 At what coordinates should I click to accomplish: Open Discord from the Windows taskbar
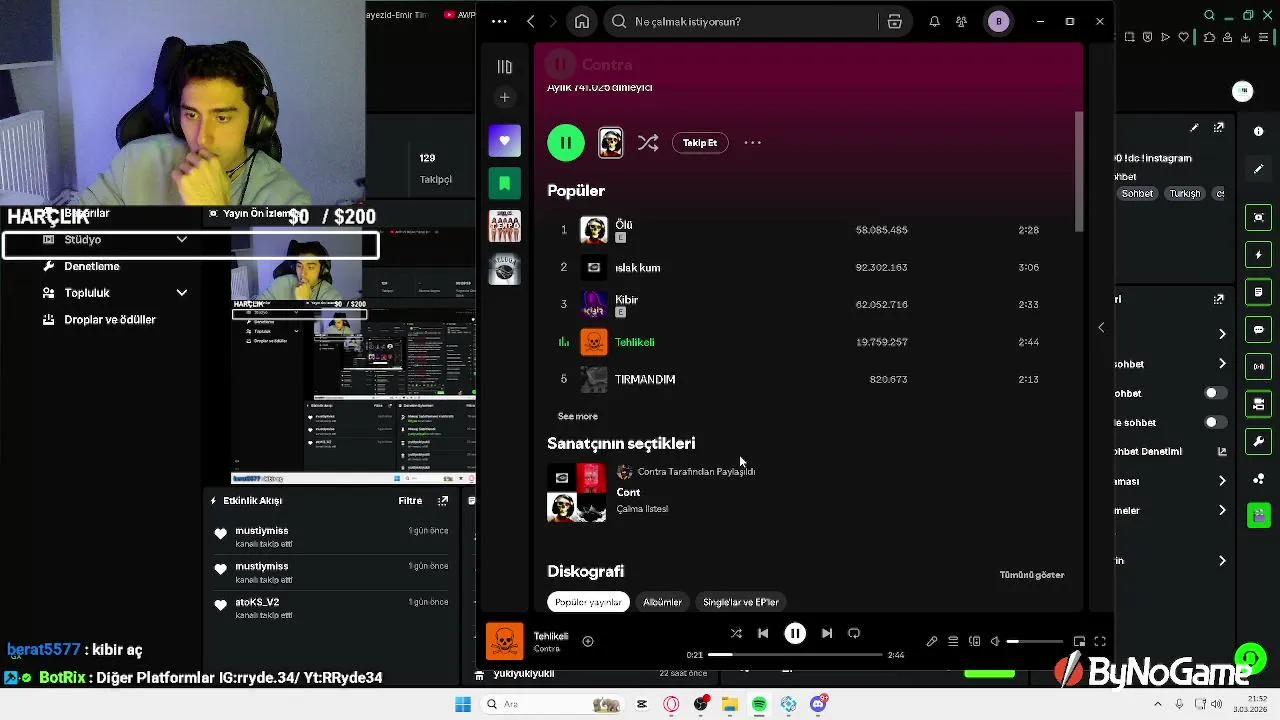(x=818, y=704)
